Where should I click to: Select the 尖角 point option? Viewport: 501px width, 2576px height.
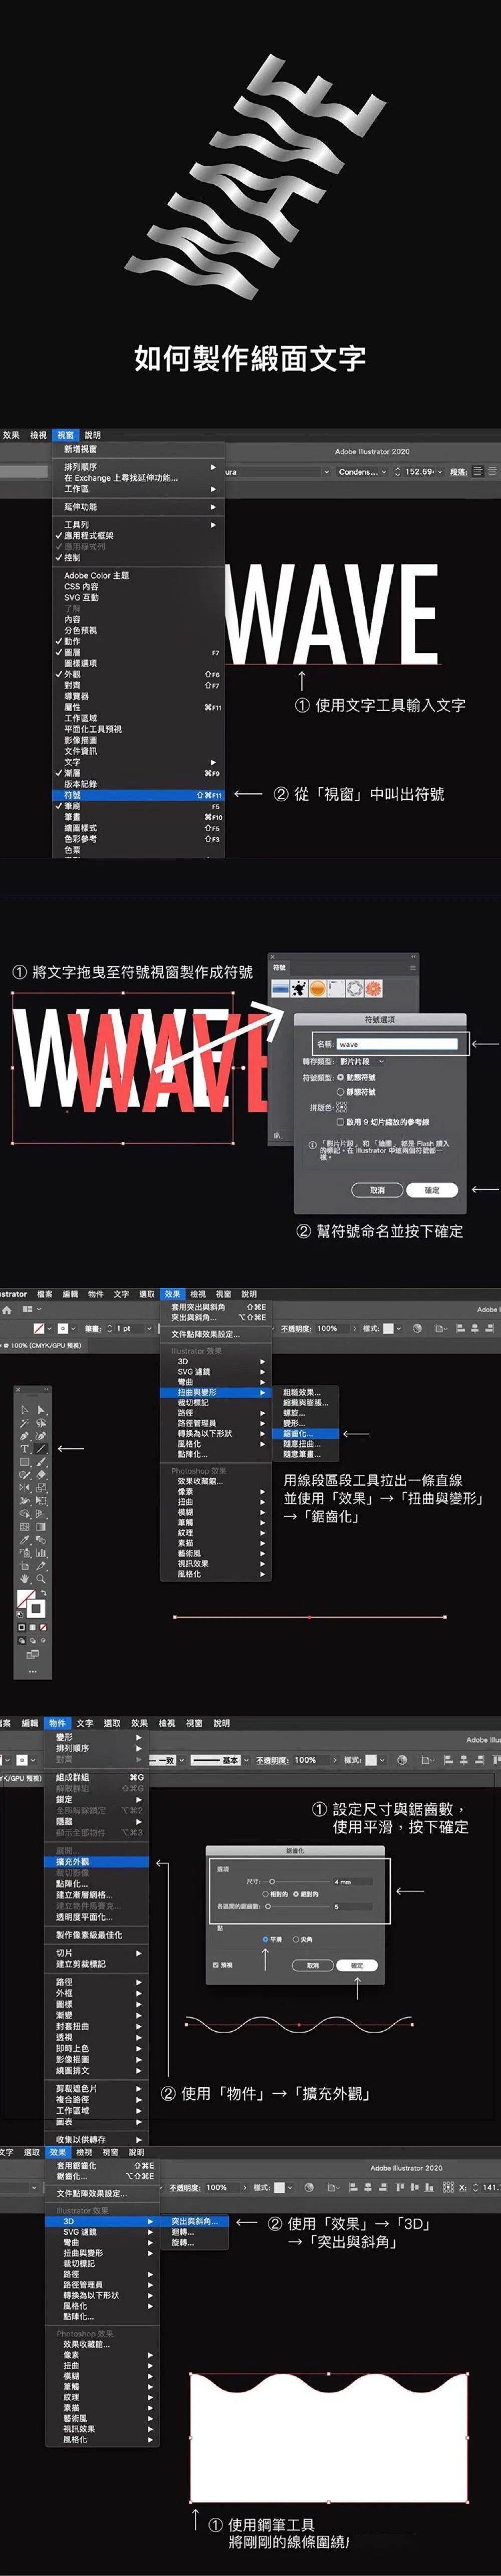(x=296, y=1939)
